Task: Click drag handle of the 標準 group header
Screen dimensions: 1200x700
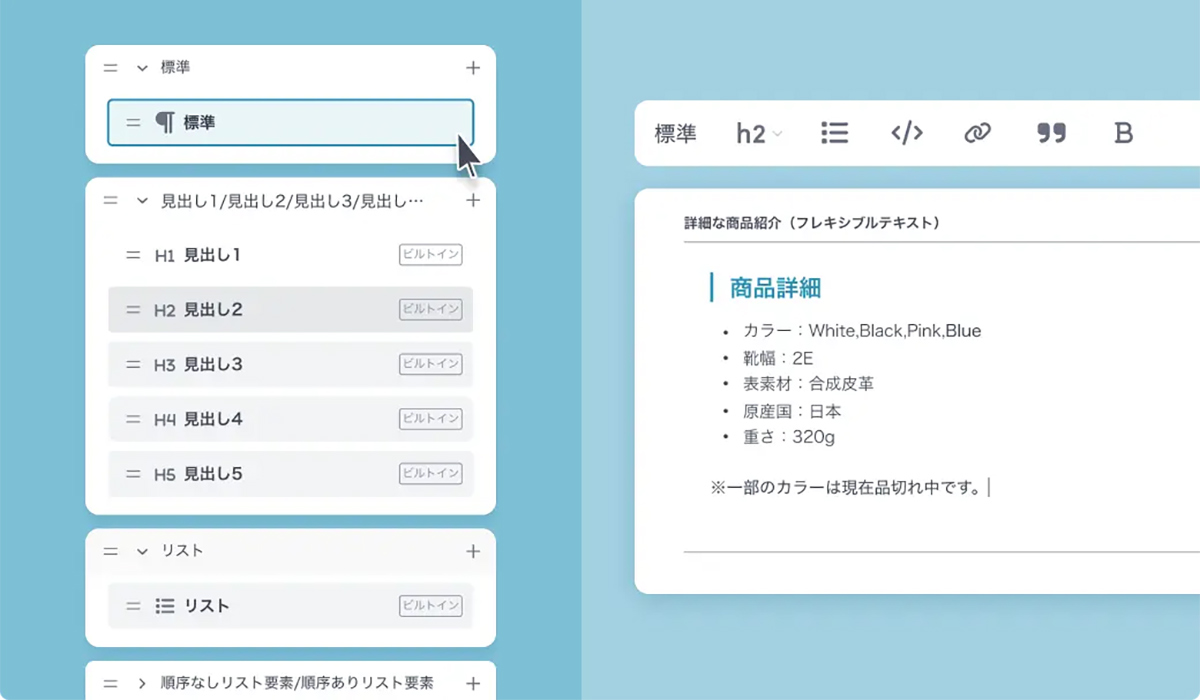Action: [110, 68]
